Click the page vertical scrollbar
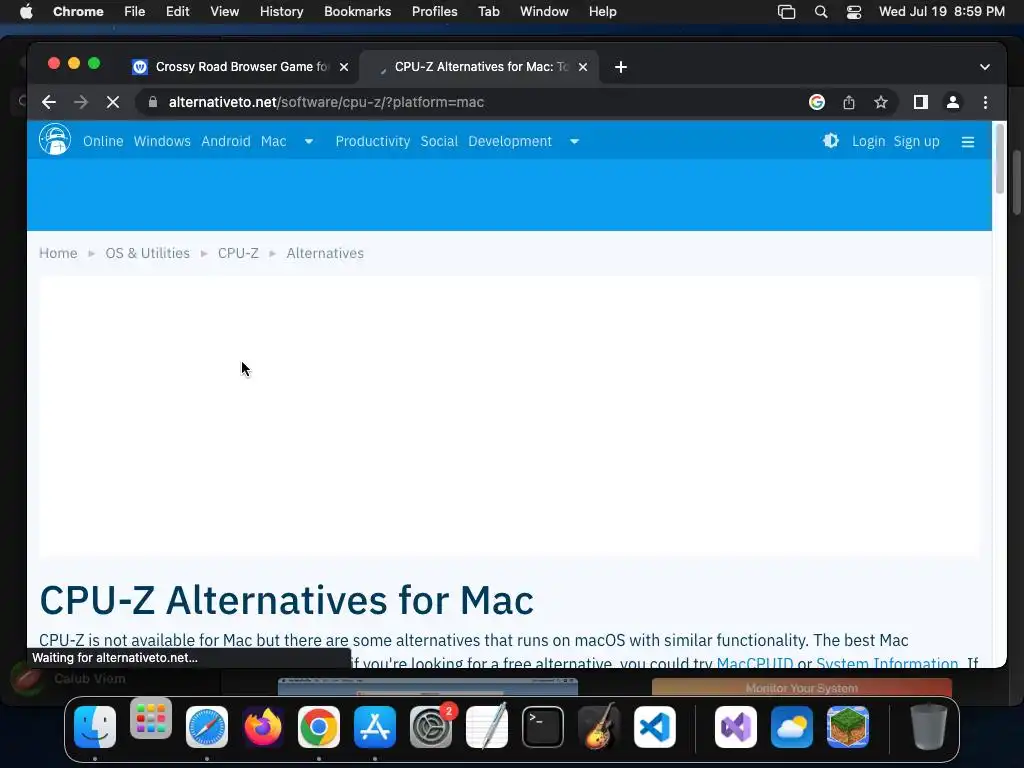 coord(1000,159)
